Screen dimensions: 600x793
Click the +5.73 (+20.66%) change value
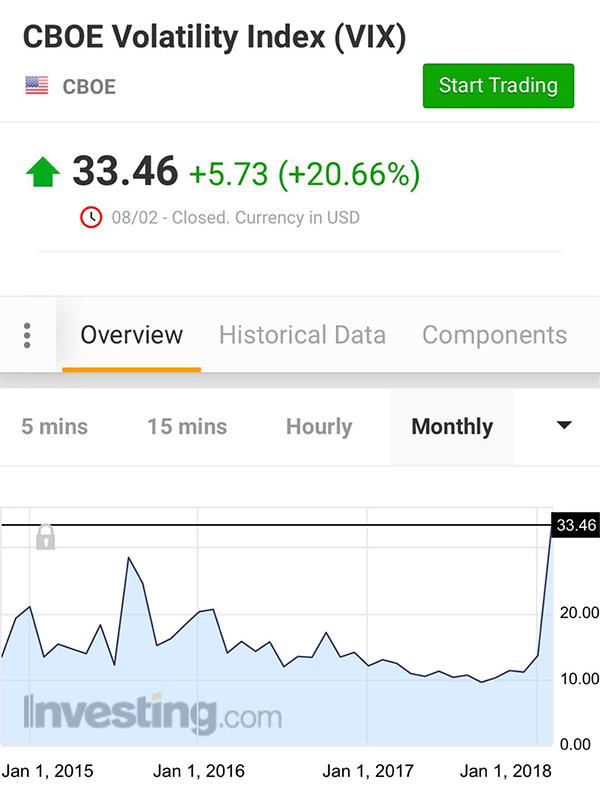click(x=304, y=174)
